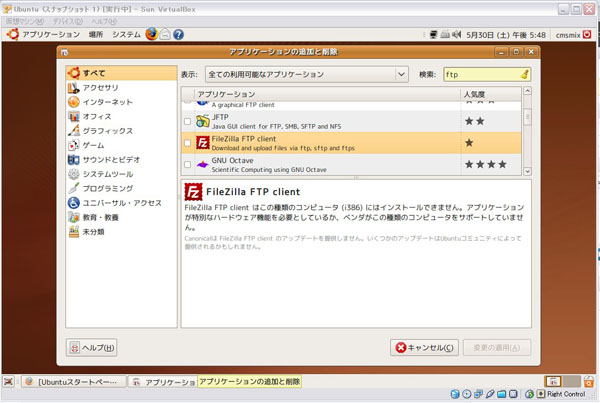This screenshot has width=600, height=403.
Task: Click the application list scroll up arrow
Action: tap(527, 91)
